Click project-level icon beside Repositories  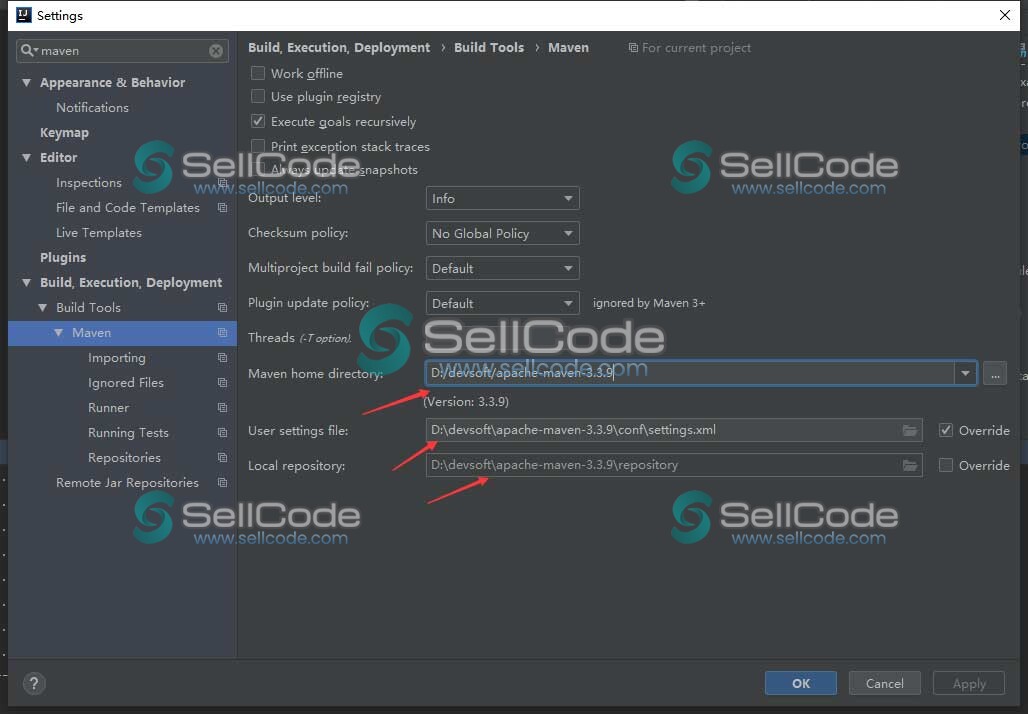click(x=222, y=457)
